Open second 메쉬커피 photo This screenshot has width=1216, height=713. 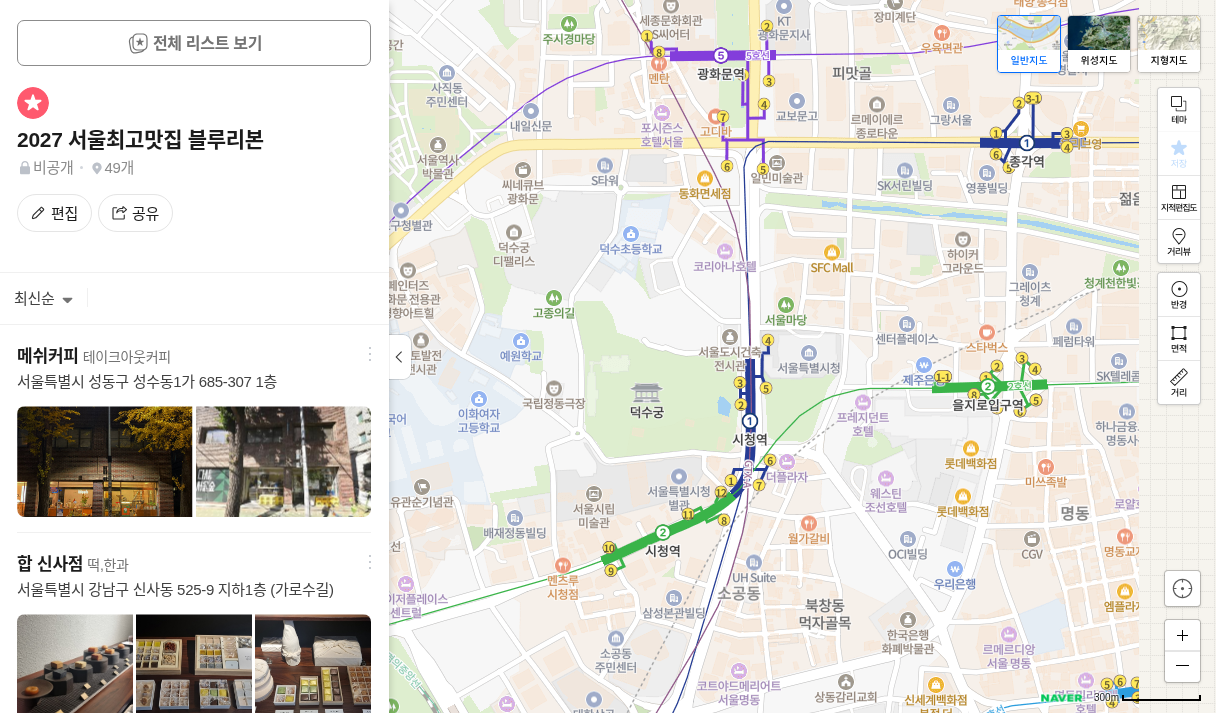pyautogui.click(x=284, y=461)
